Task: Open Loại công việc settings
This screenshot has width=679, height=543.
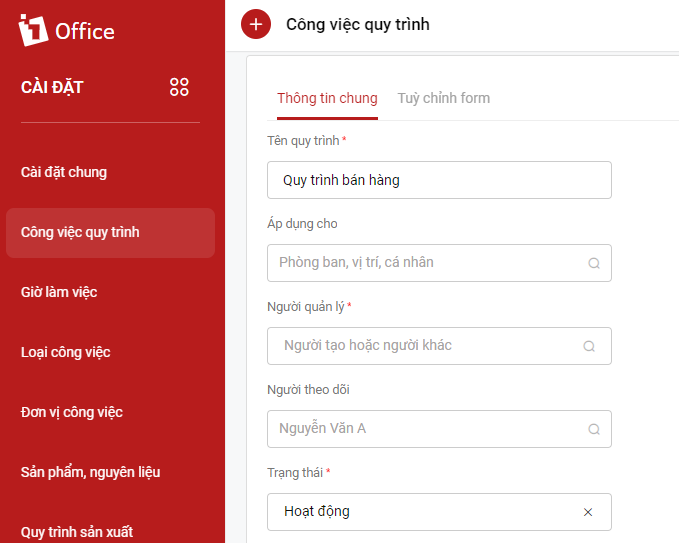Action: tap(65, 352)
